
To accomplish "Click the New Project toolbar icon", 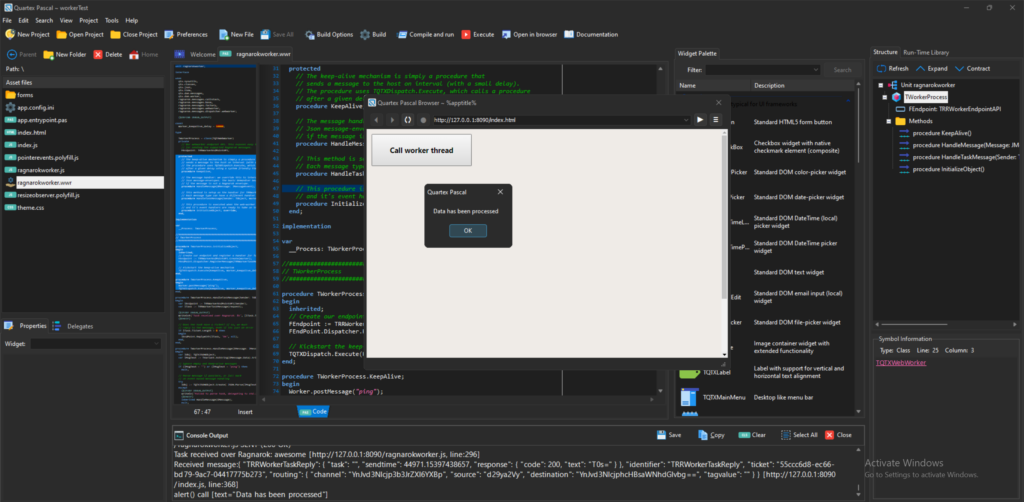I will [10, 34].
